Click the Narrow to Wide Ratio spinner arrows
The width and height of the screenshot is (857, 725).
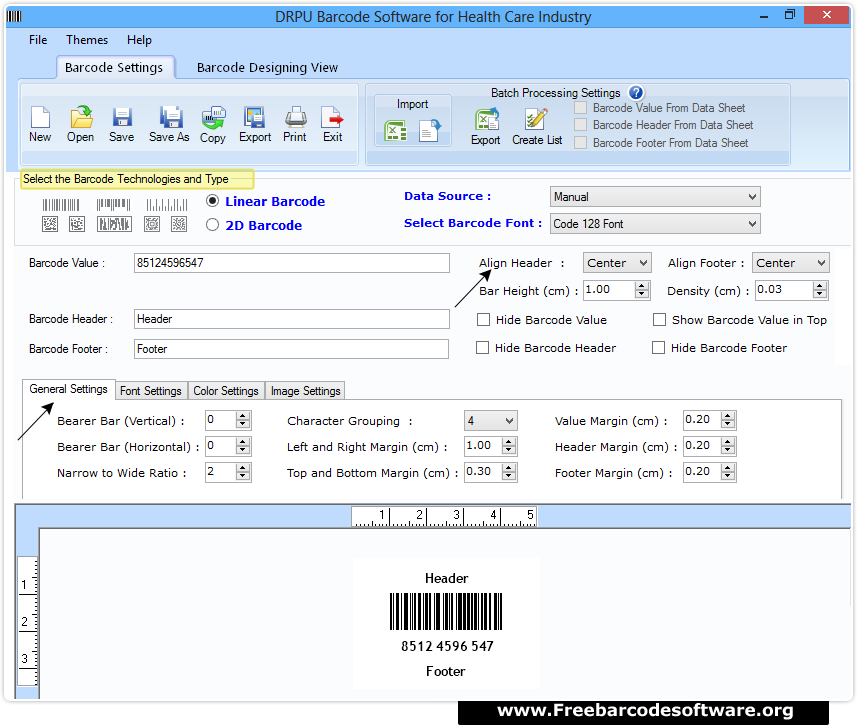click(243, 472)
